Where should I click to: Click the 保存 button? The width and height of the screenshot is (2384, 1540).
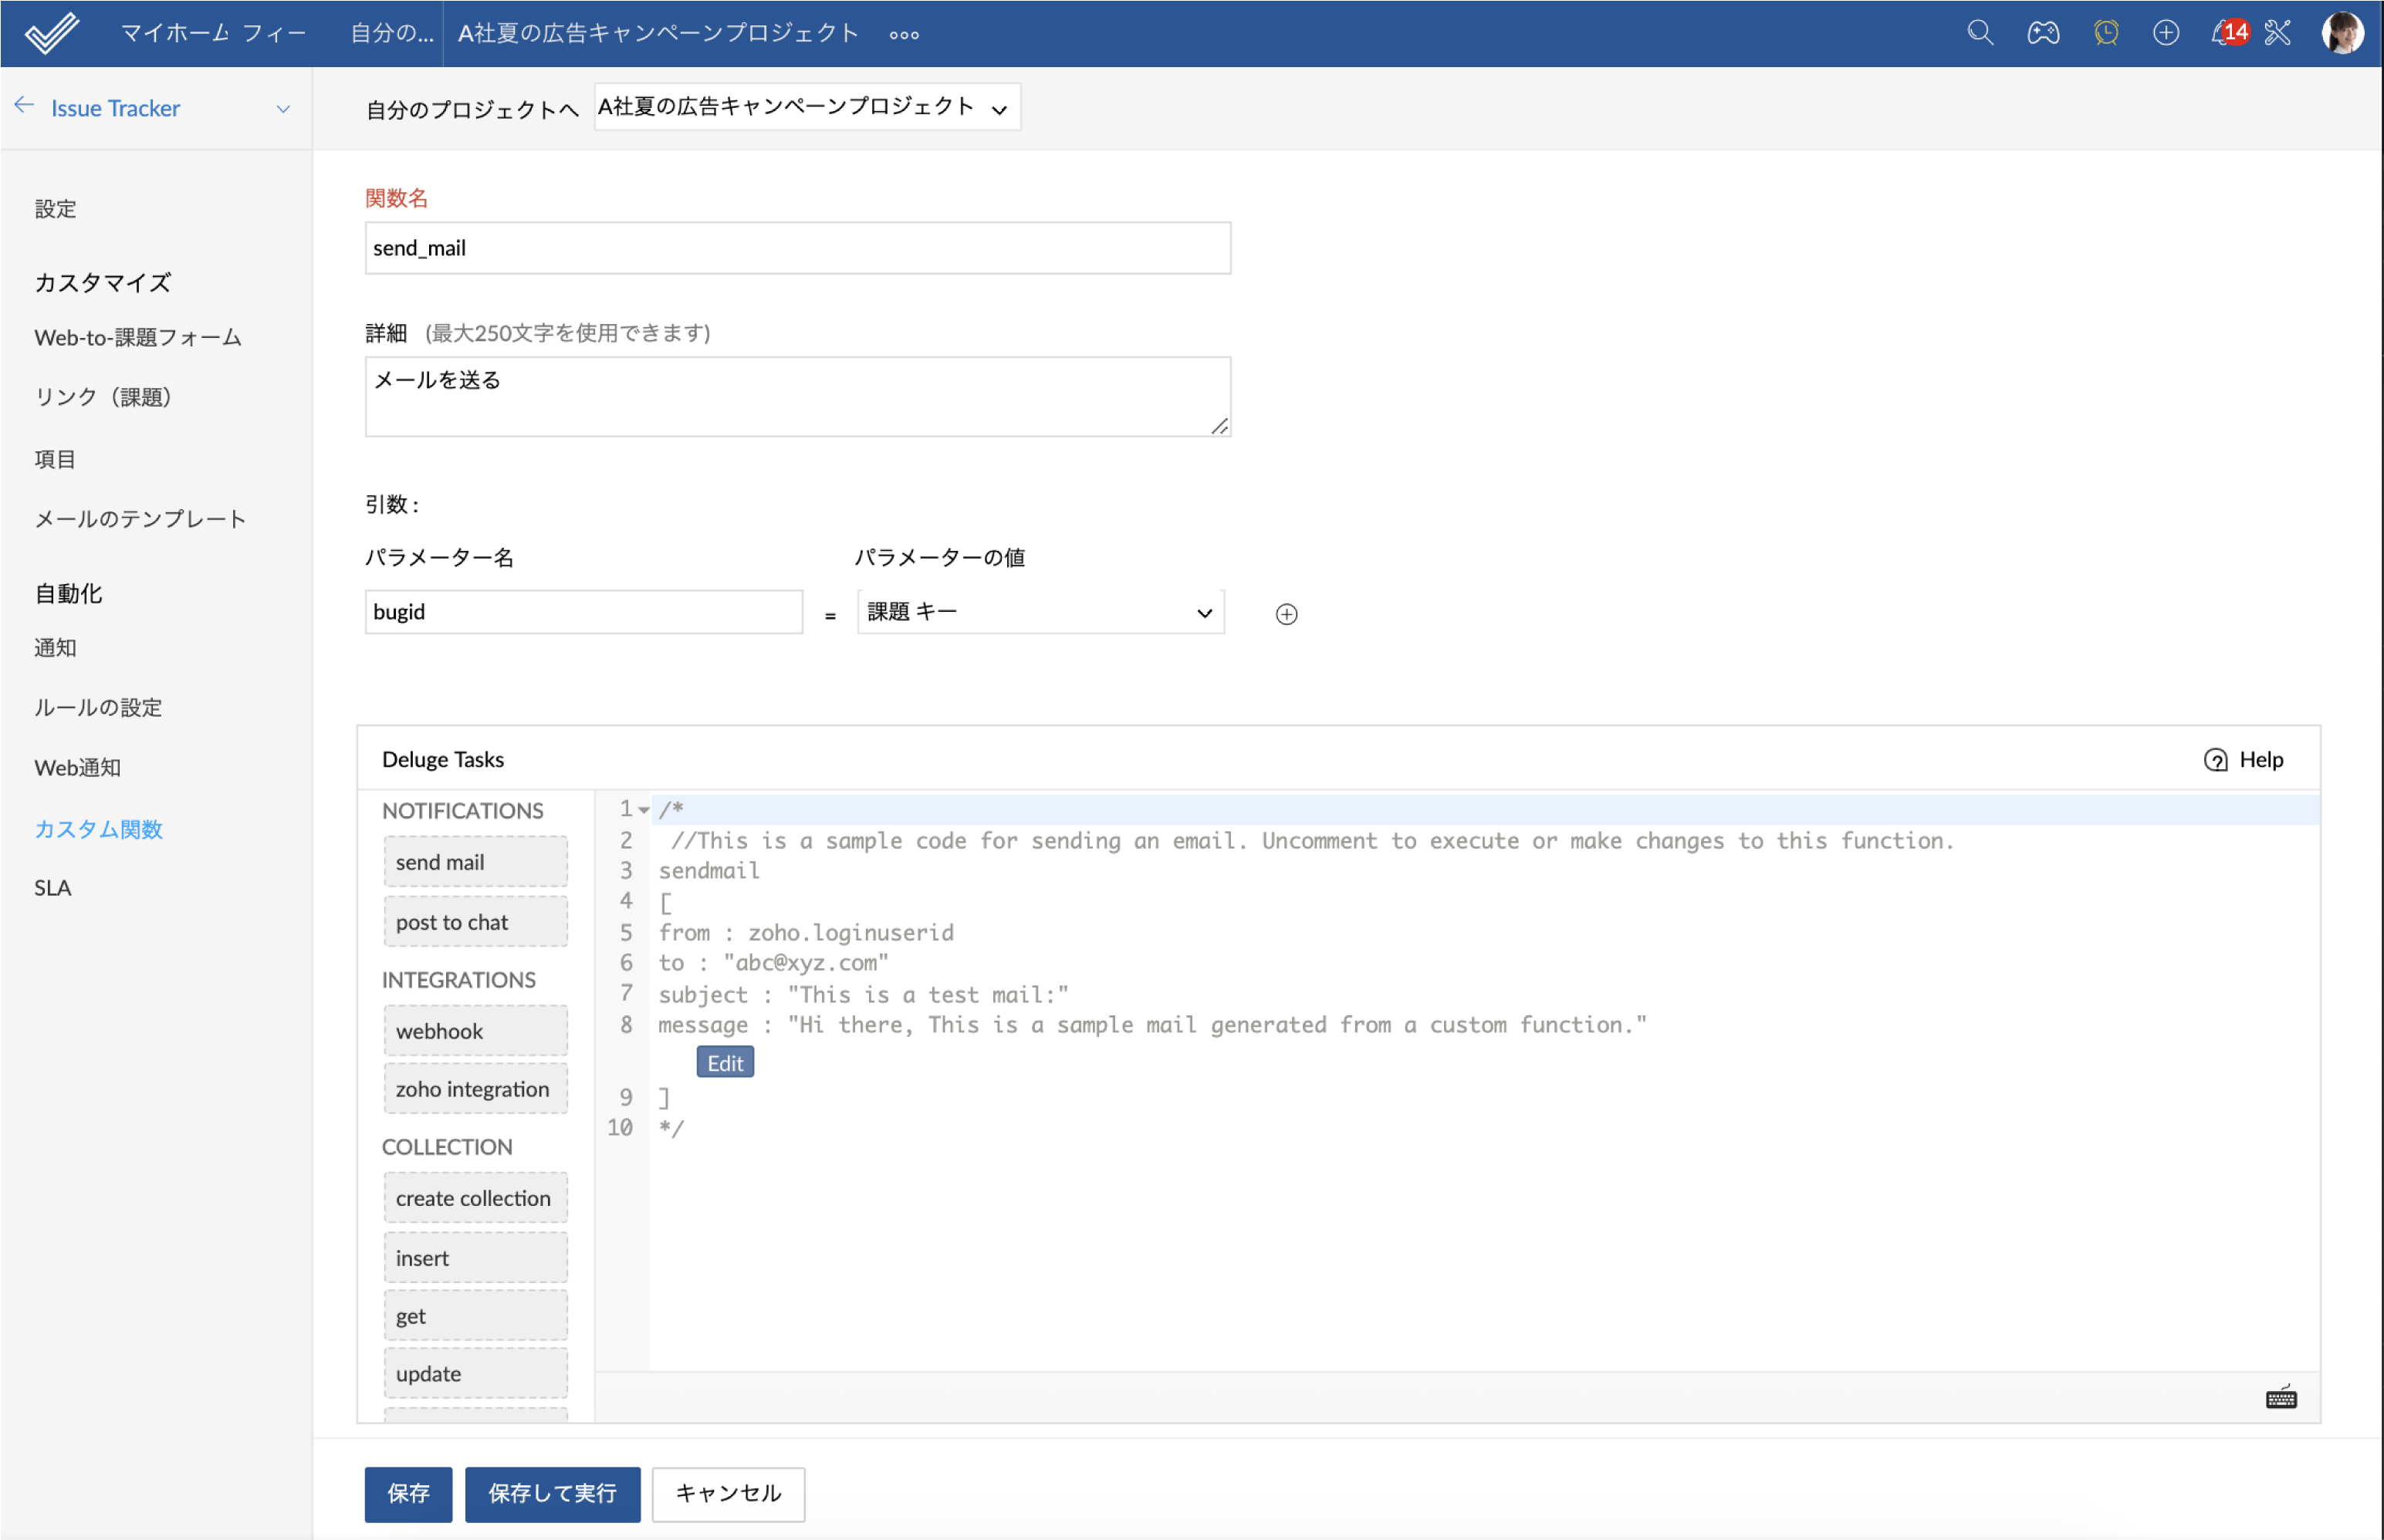(408, 1494)
